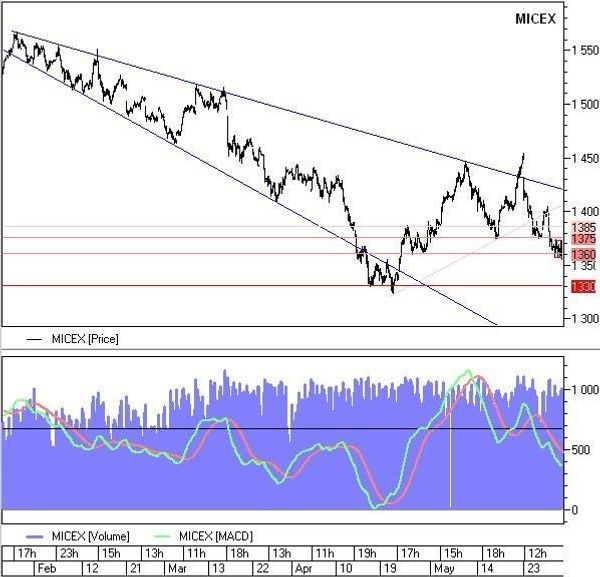
Task: Click the Feb date axis label
Action: [x=47, y=568]
